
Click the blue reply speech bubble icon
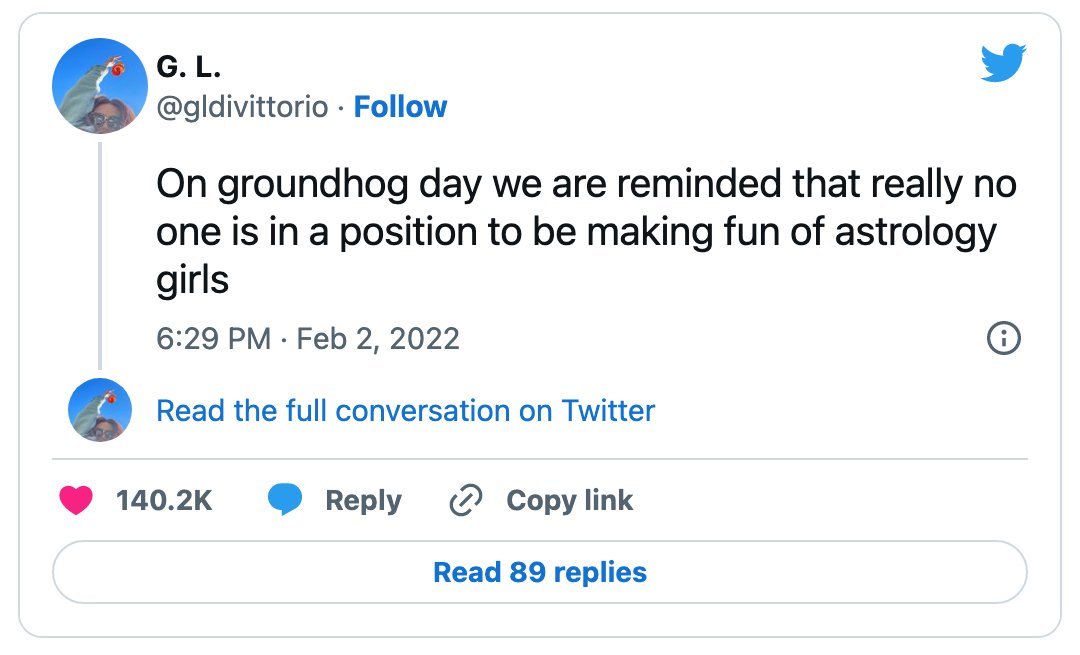coord(284,500)
